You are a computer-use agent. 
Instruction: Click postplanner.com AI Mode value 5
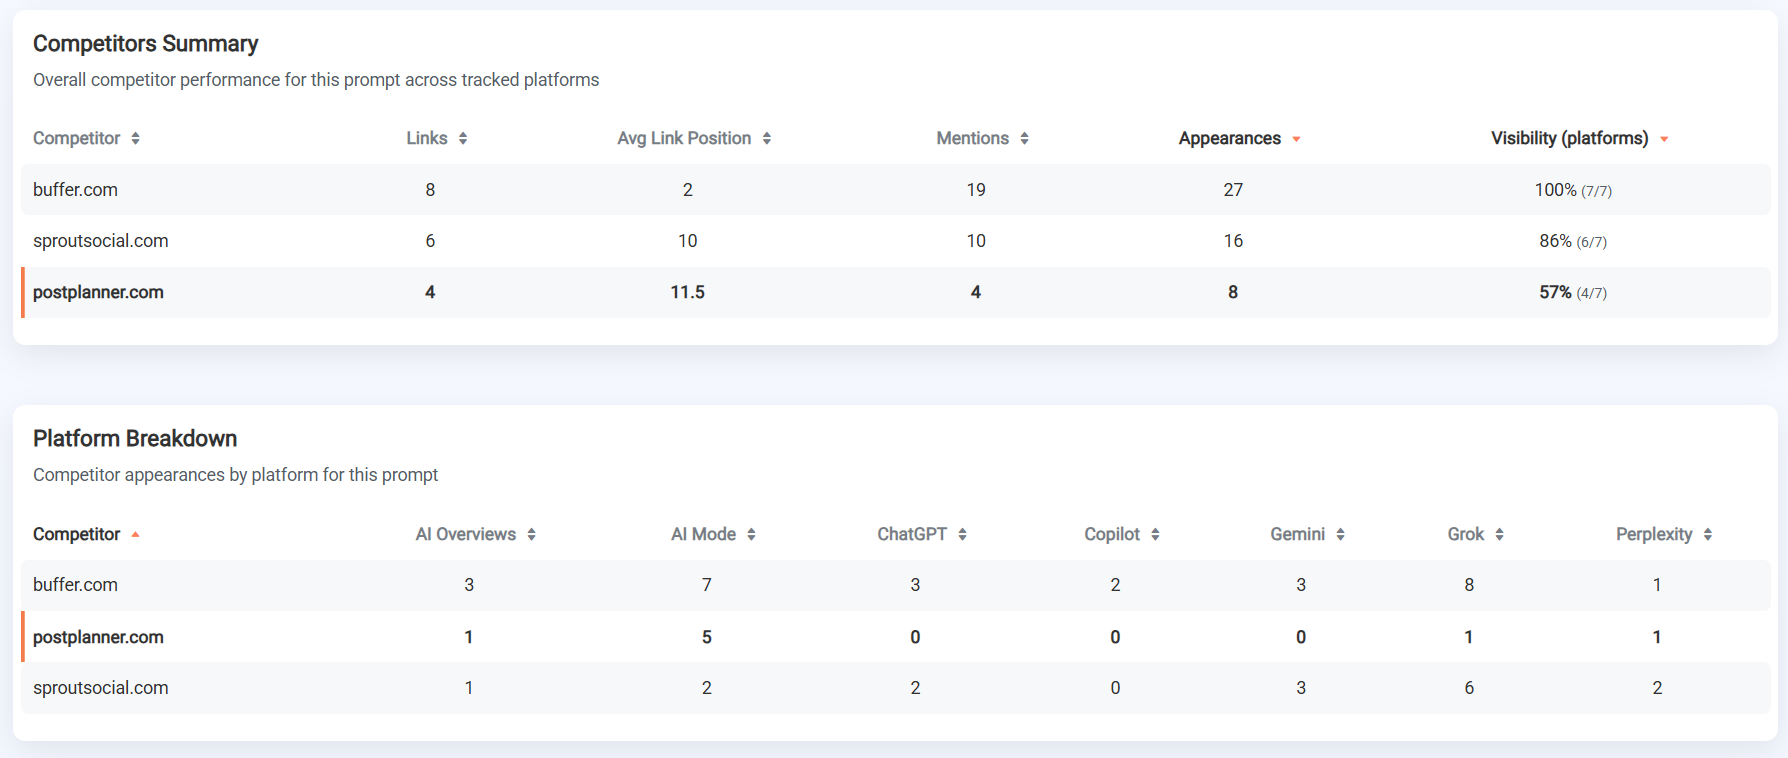(x=707, y=637)
